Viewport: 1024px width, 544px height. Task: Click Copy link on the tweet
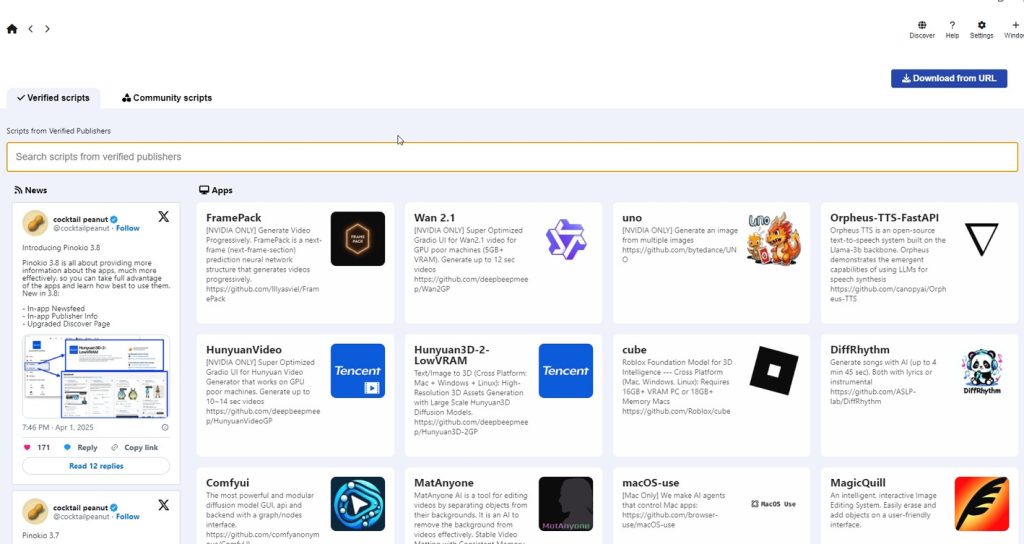[x=135, y=447]
